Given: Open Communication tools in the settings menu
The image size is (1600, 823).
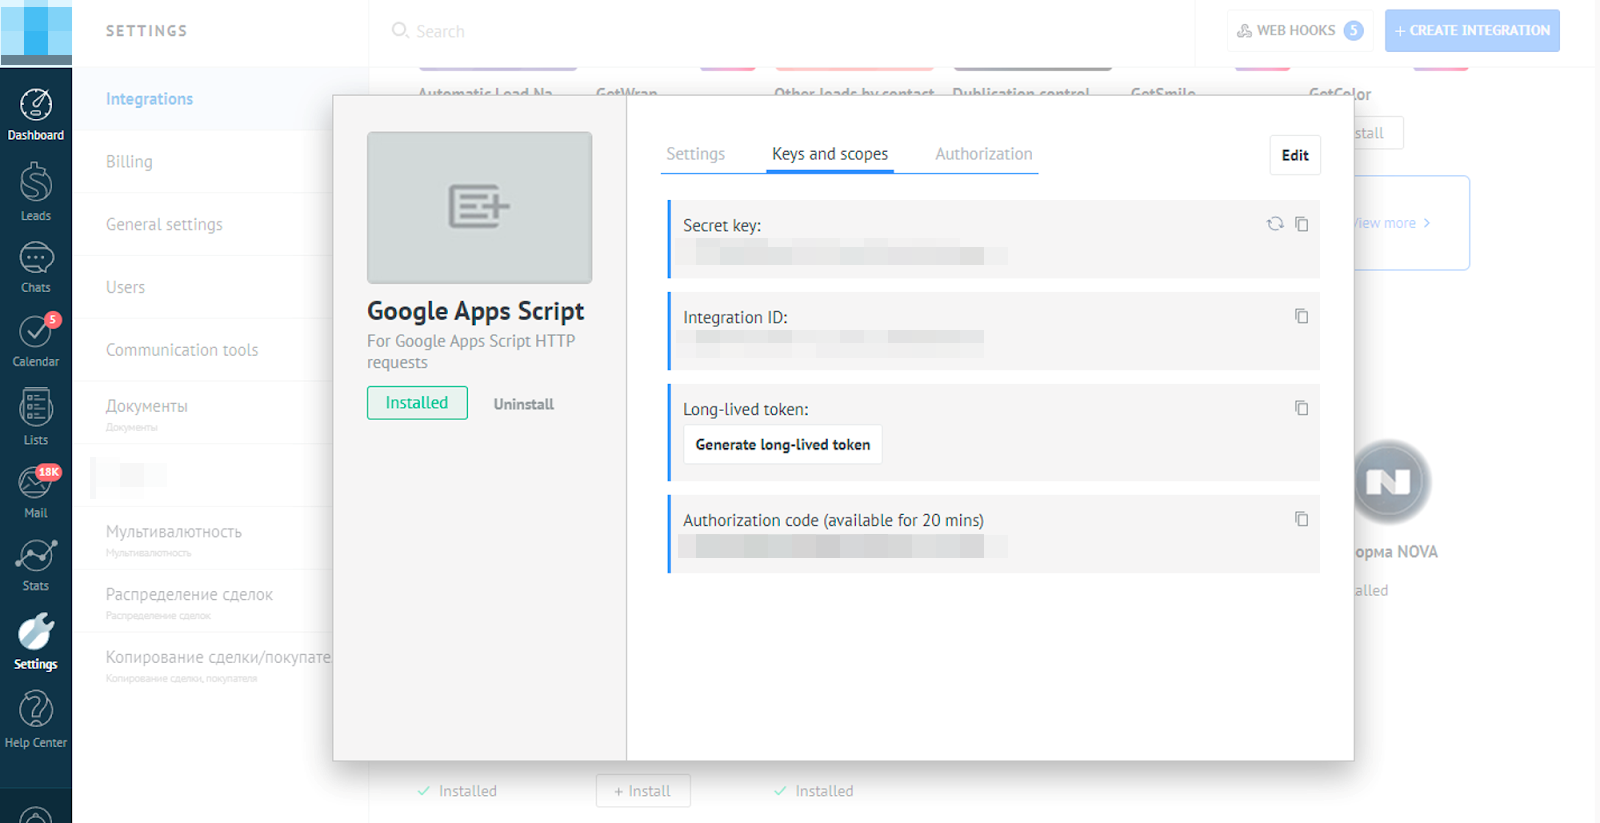Looking at the screenshot, I should pos(182,350).
